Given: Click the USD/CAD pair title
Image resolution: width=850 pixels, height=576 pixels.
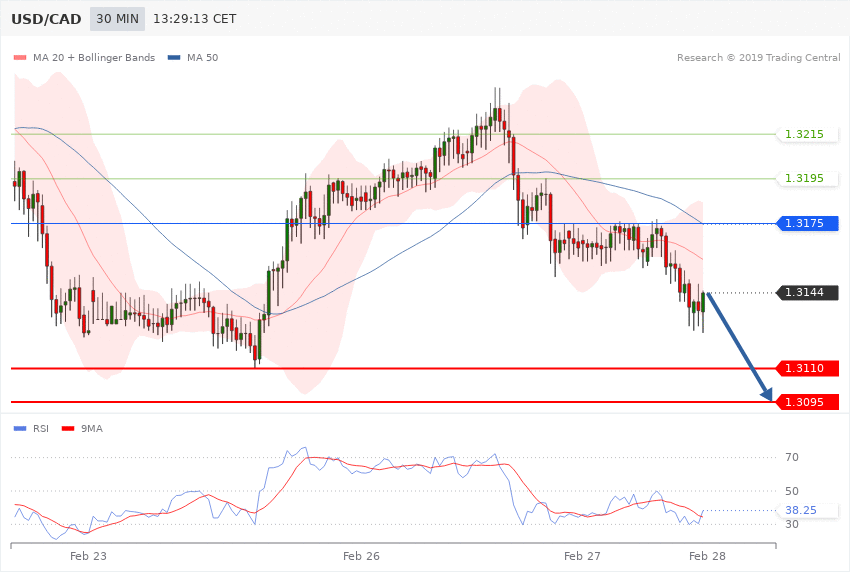Looking at the screenshot, I should (x=46, y=19).
